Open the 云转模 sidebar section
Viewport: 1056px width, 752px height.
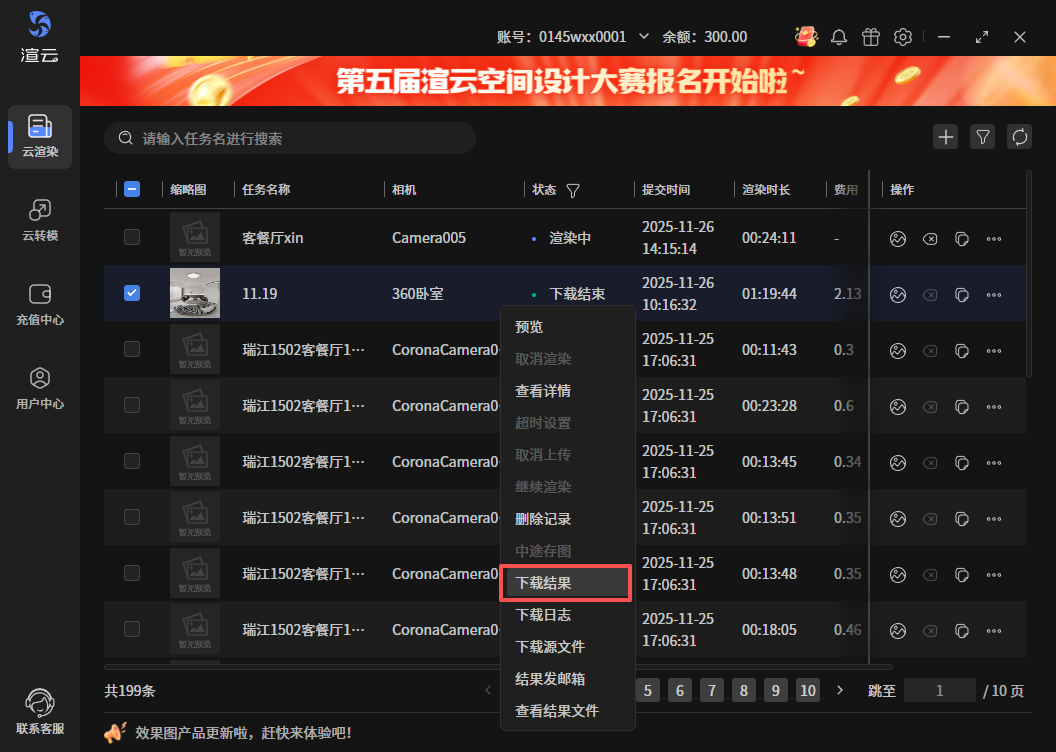tap(40, 220)
